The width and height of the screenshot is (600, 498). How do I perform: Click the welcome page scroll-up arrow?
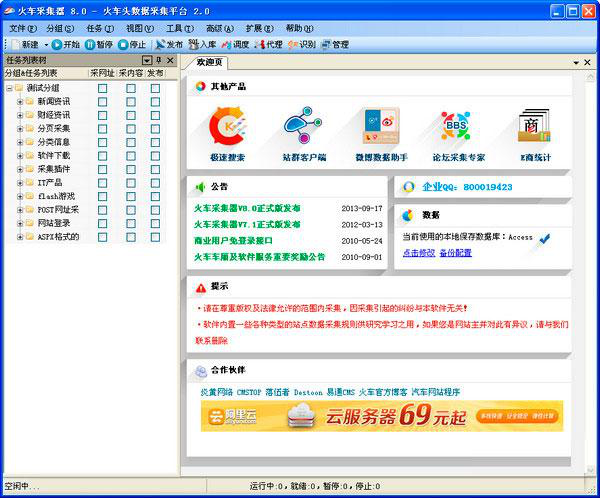coord(590,77)
